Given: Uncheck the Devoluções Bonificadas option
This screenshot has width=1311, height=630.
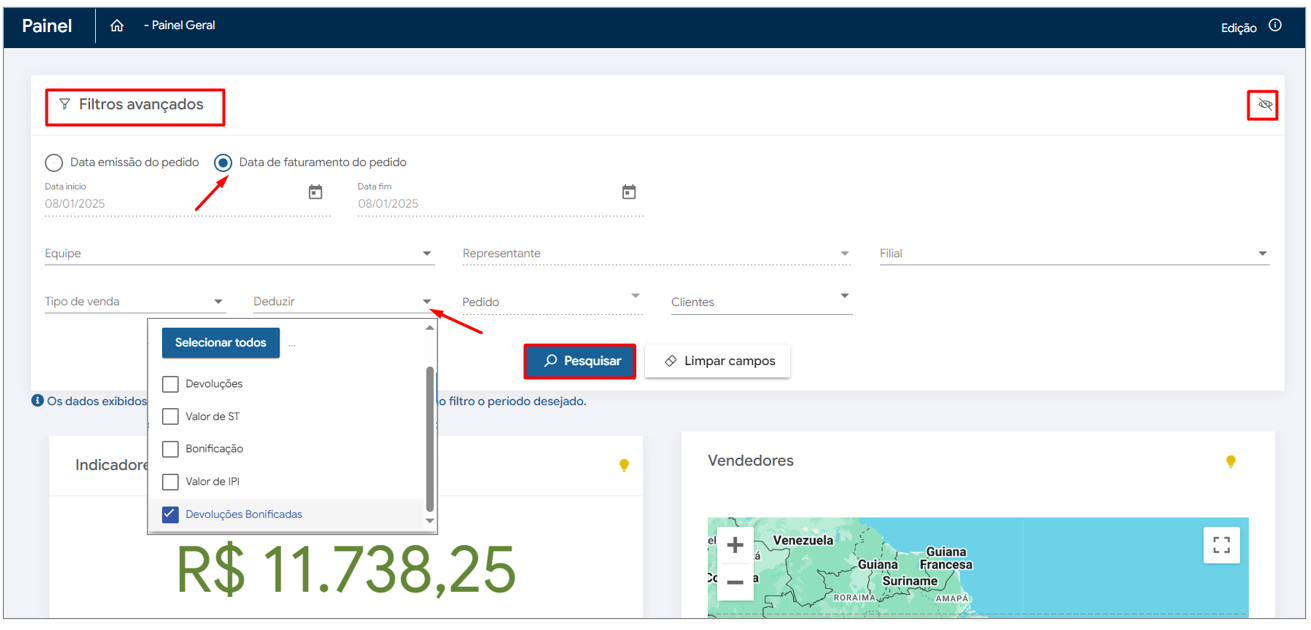Looking at the screenshot, I should (x=170, y=514).
